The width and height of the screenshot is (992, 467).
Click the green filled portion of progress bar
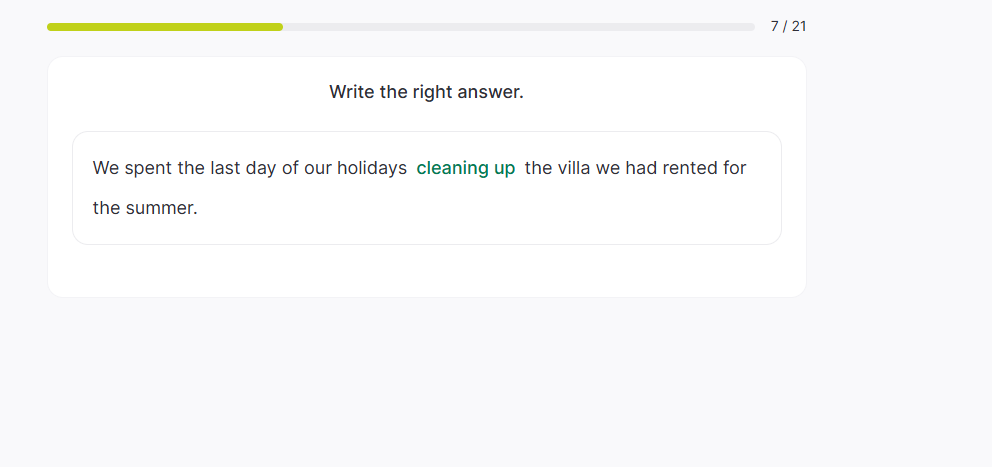coord(165,27)
